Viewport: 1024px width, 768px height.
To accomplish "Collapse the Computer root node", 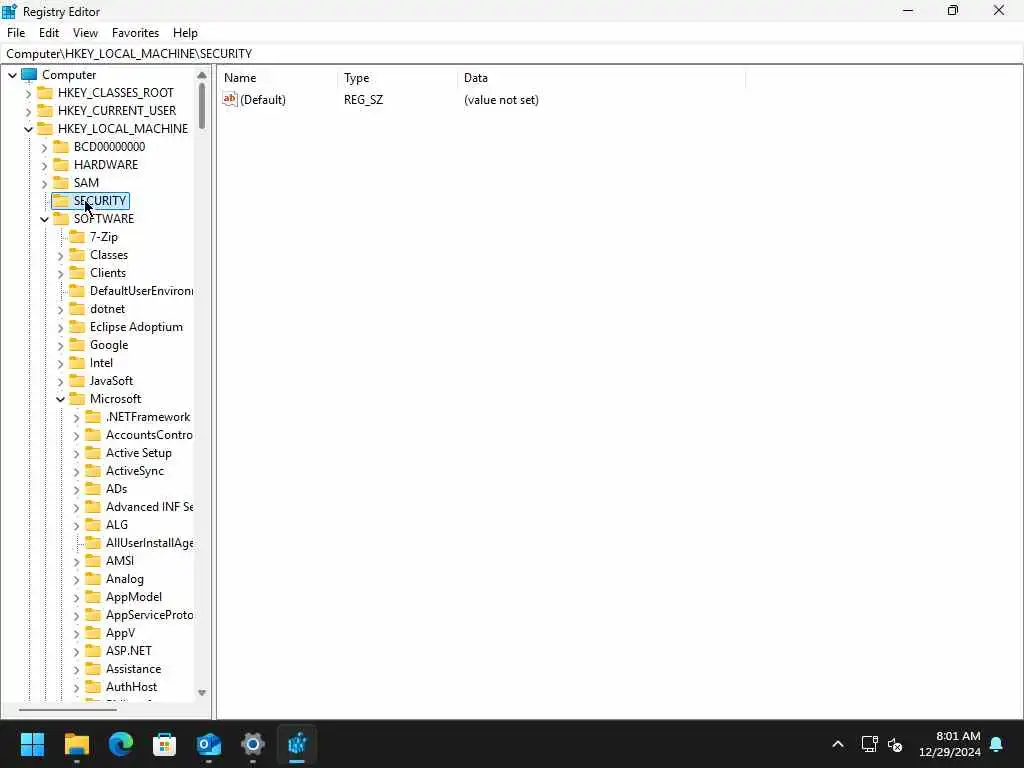I will pyautogui.click(x=12, y=75).
